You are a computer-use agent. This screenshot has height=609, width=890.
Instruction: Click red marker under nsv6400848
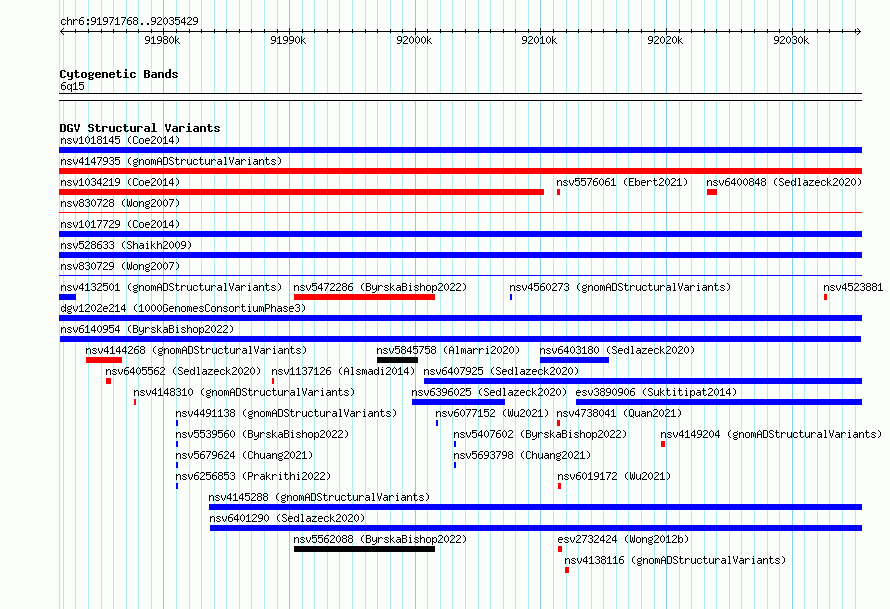pyautogui.click(x=712, y=192)
